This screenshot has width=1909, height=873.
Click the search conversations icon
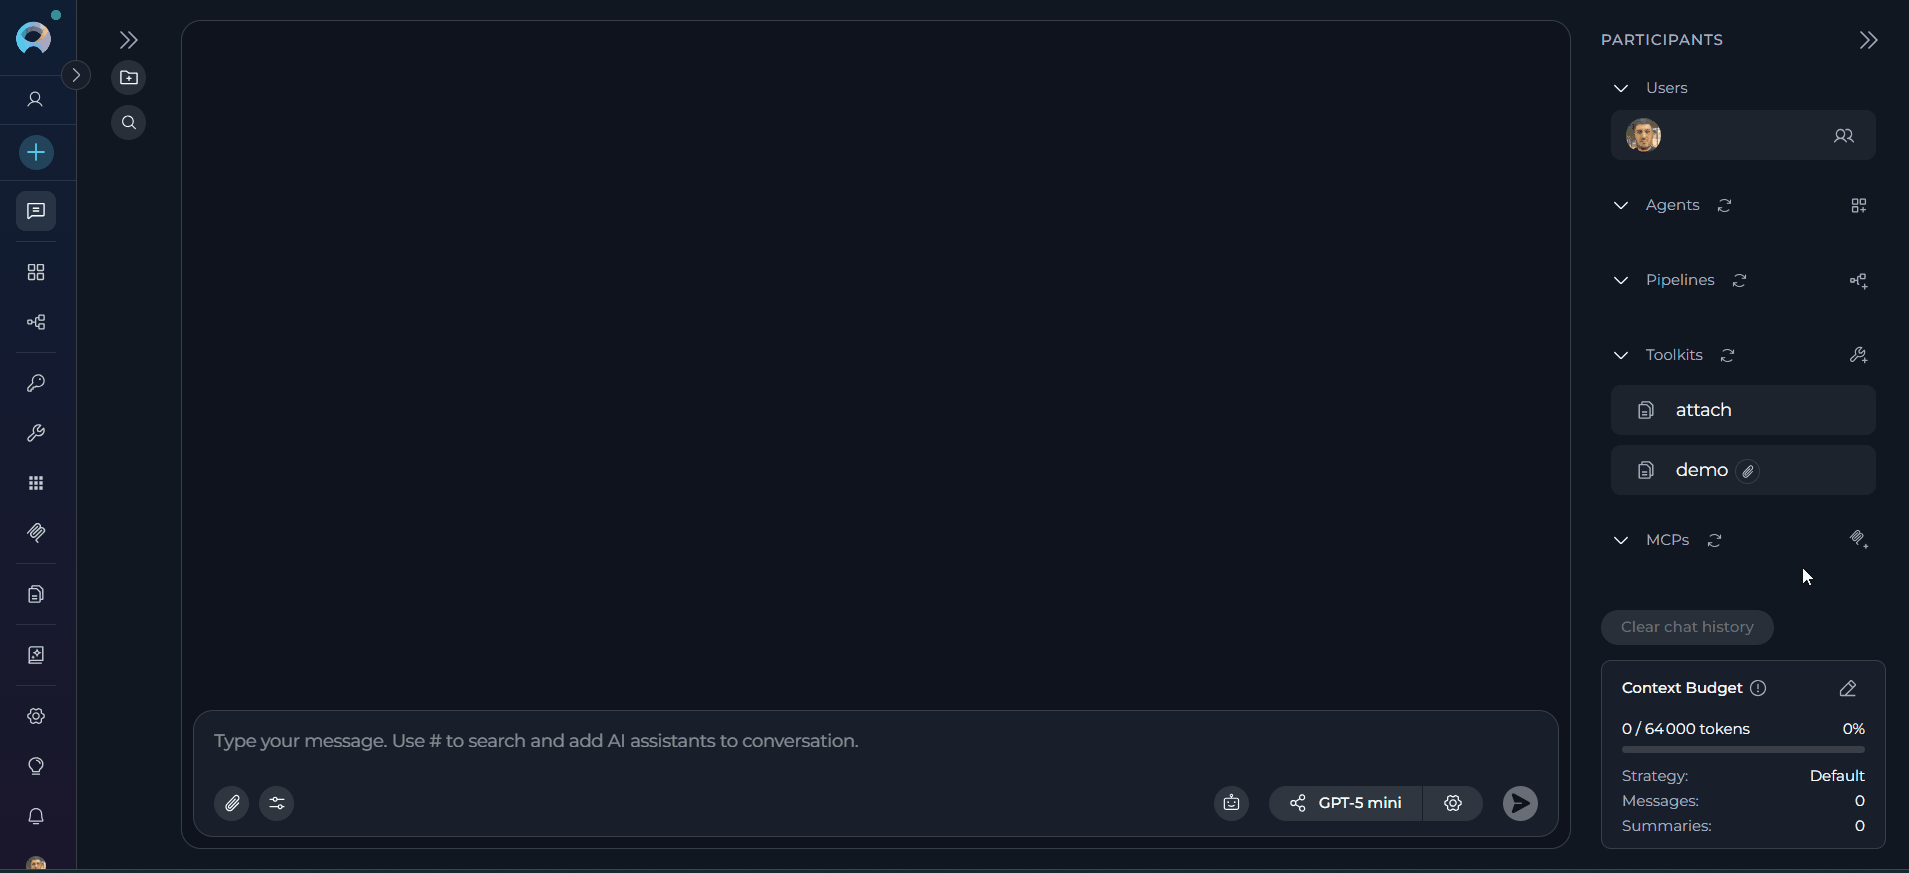click(x=129, y=123)
